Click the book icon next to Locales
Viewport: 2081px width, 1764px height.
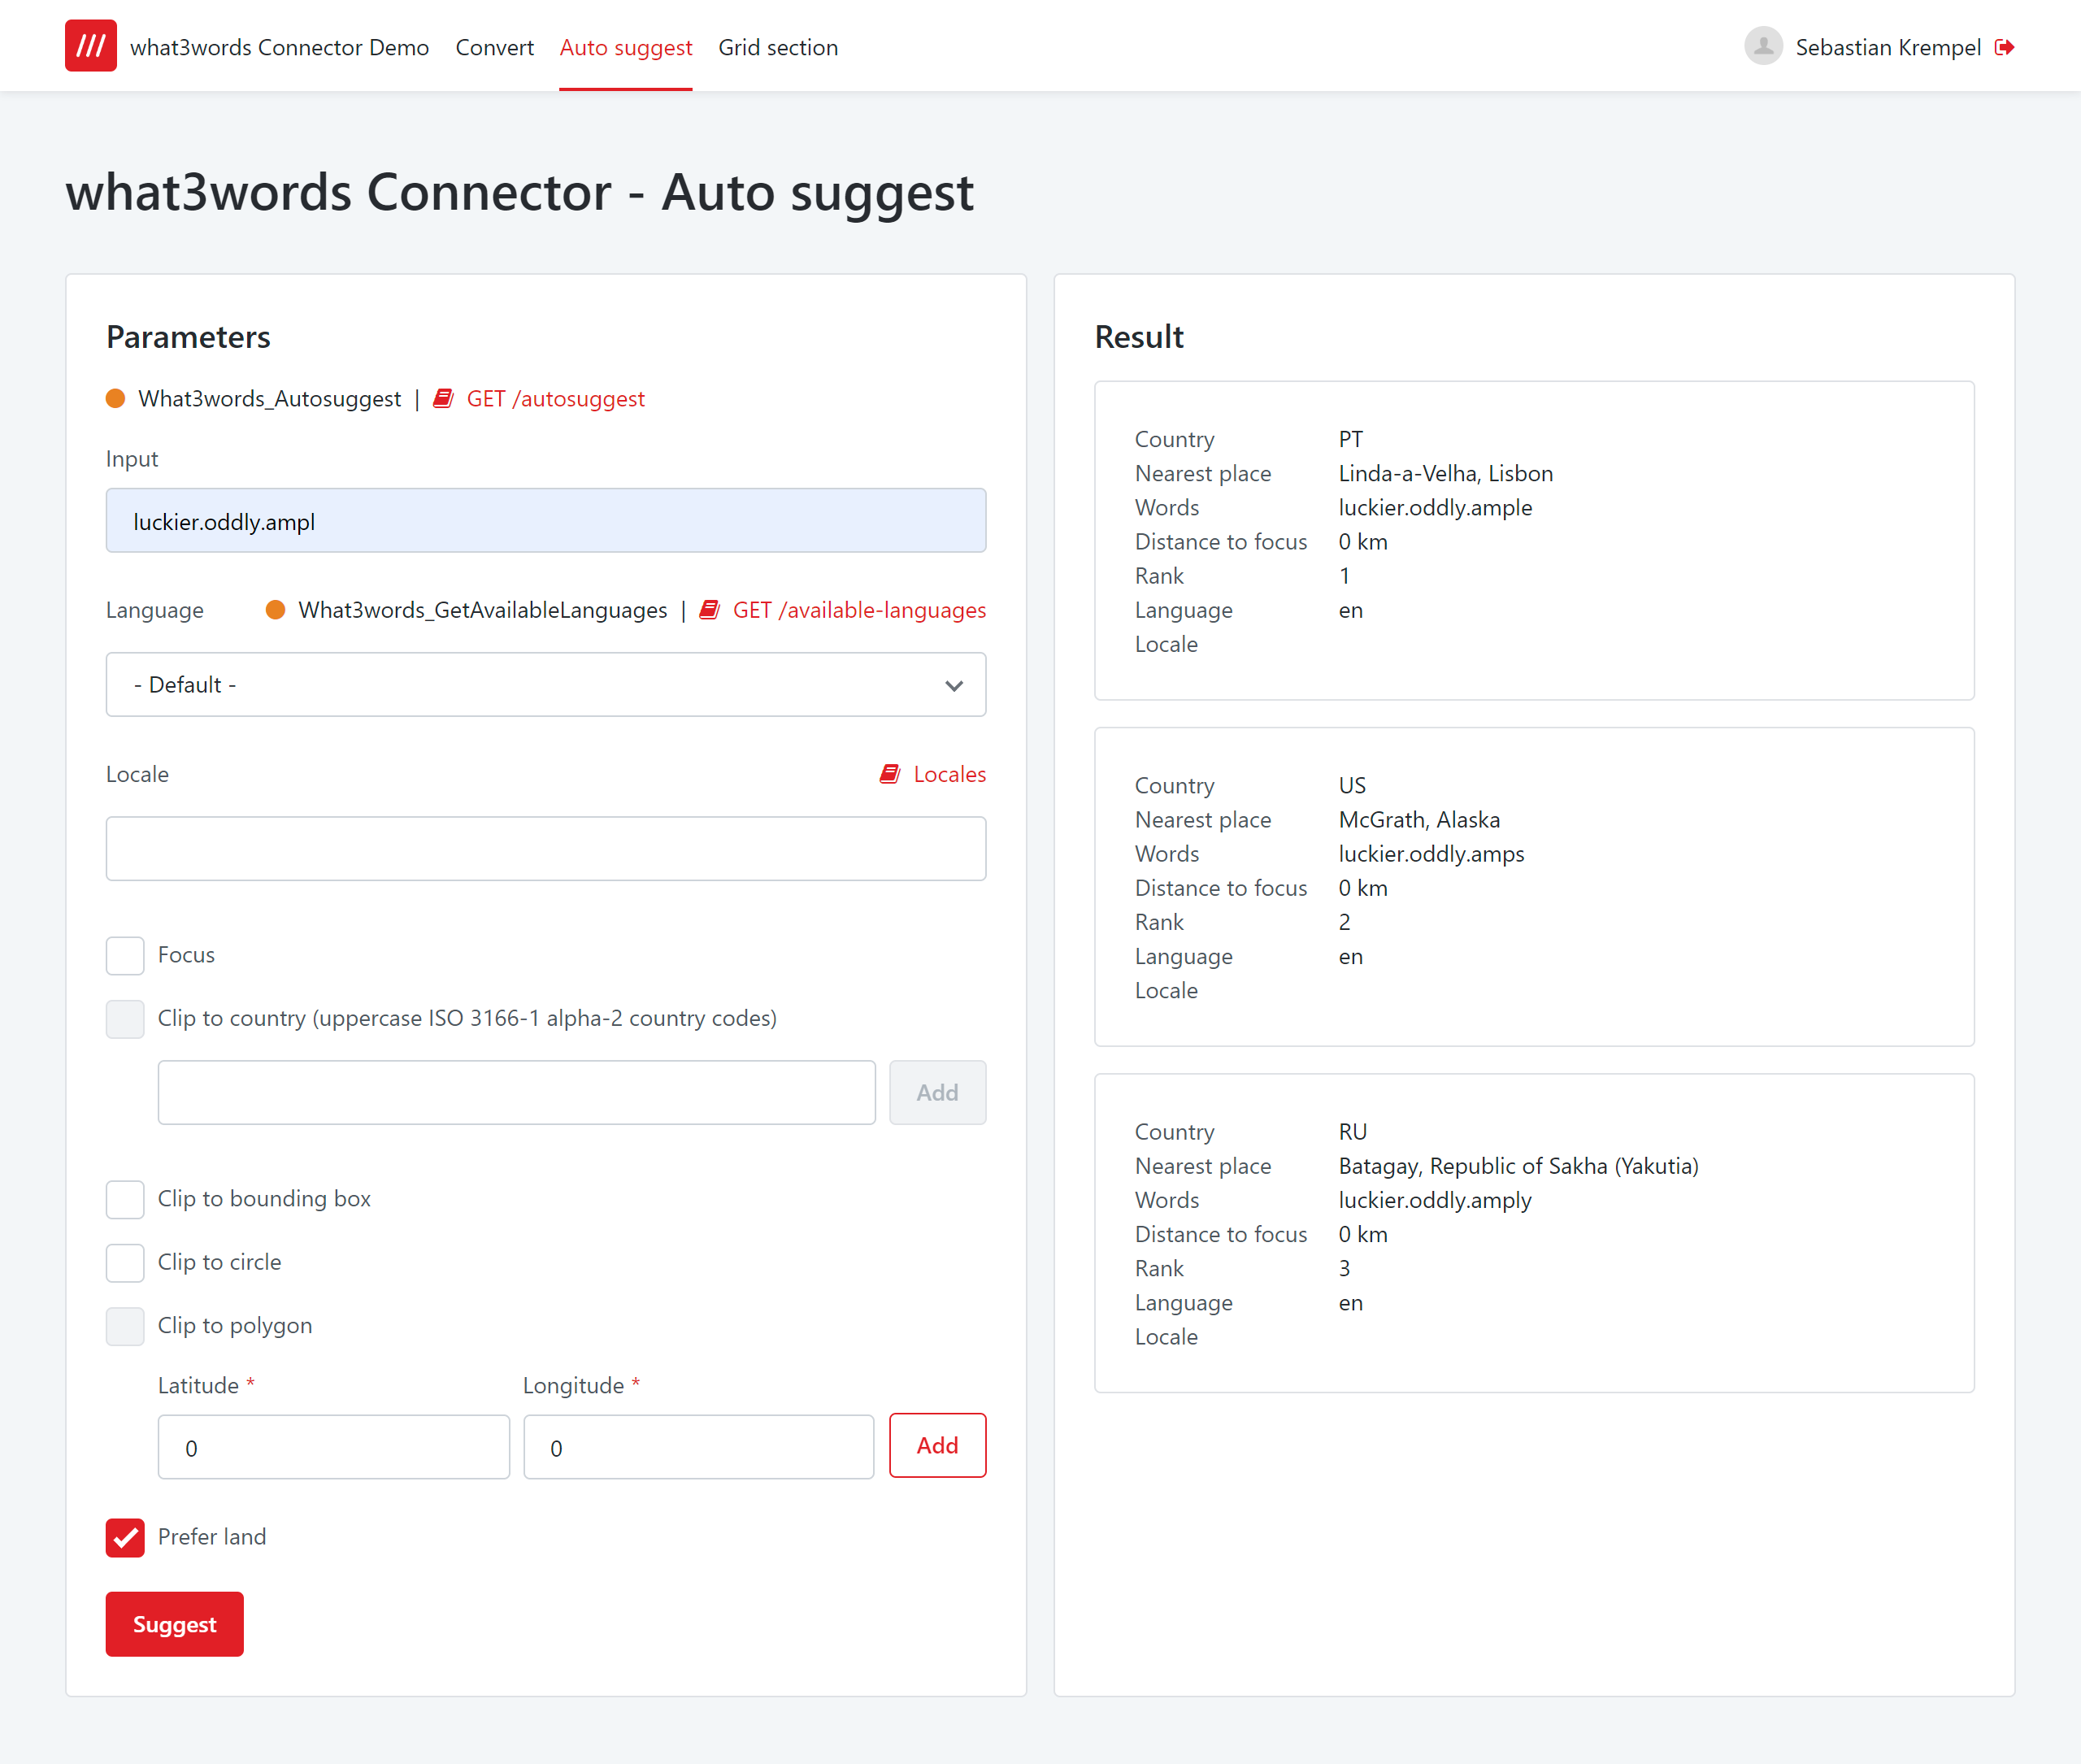tap(889, 774)
